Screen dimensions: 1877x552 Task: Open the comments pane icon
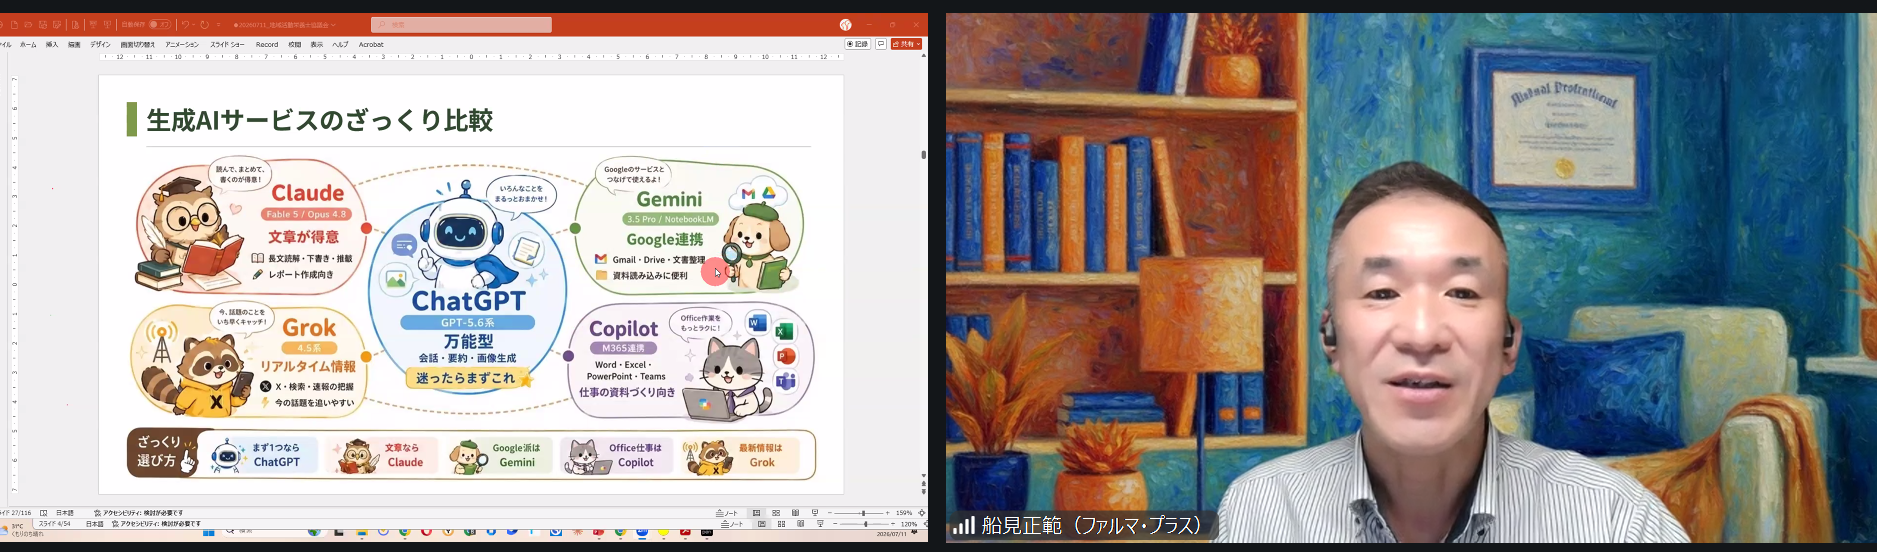881,44
